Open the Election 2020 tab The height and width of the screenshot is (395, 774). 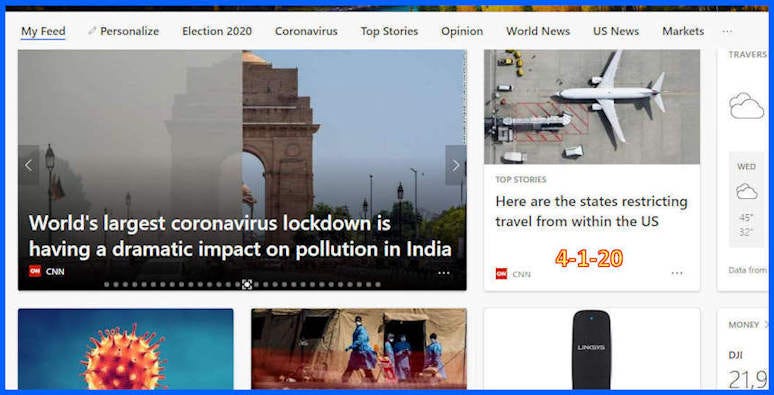point(217,31)
